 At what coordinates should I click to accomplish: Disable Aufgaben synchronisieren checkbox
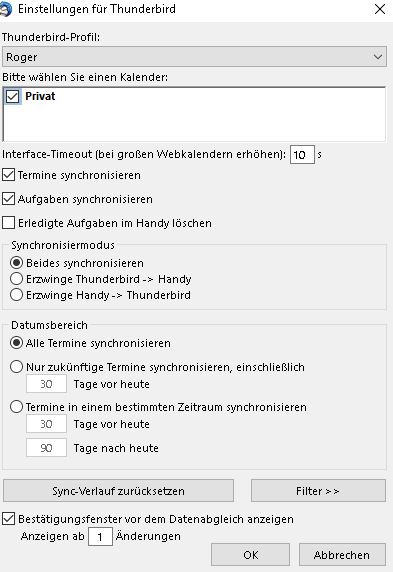pos(8,199)
